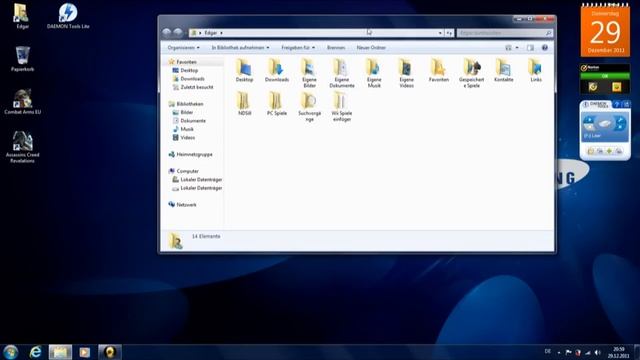
Task: Click the DE language indicator in taskbar
Action: pos(547,351)
